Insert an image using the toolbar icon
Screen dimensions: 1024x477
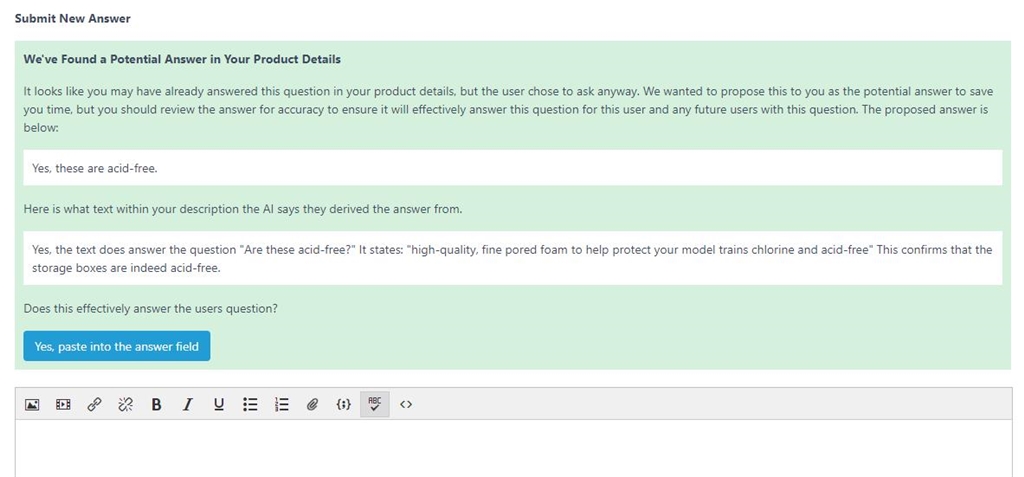tap(32, 404)
